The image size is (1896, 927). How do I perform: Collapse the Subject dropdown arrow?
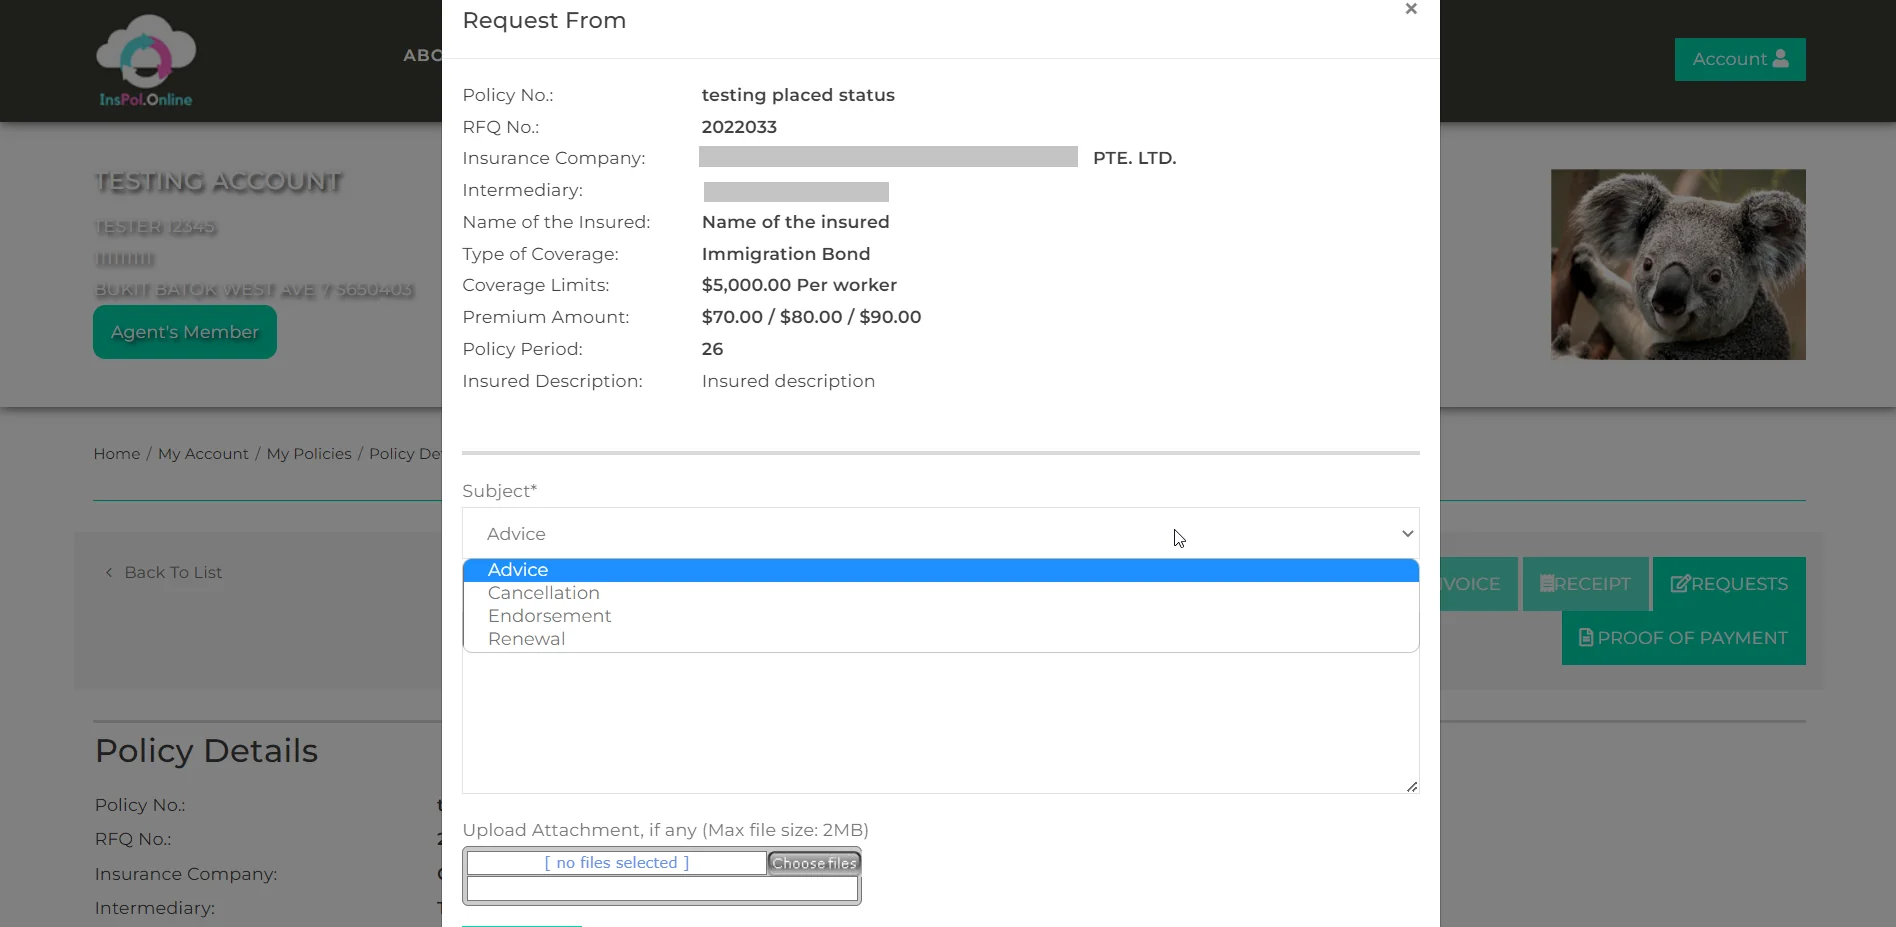point(1407,534)
